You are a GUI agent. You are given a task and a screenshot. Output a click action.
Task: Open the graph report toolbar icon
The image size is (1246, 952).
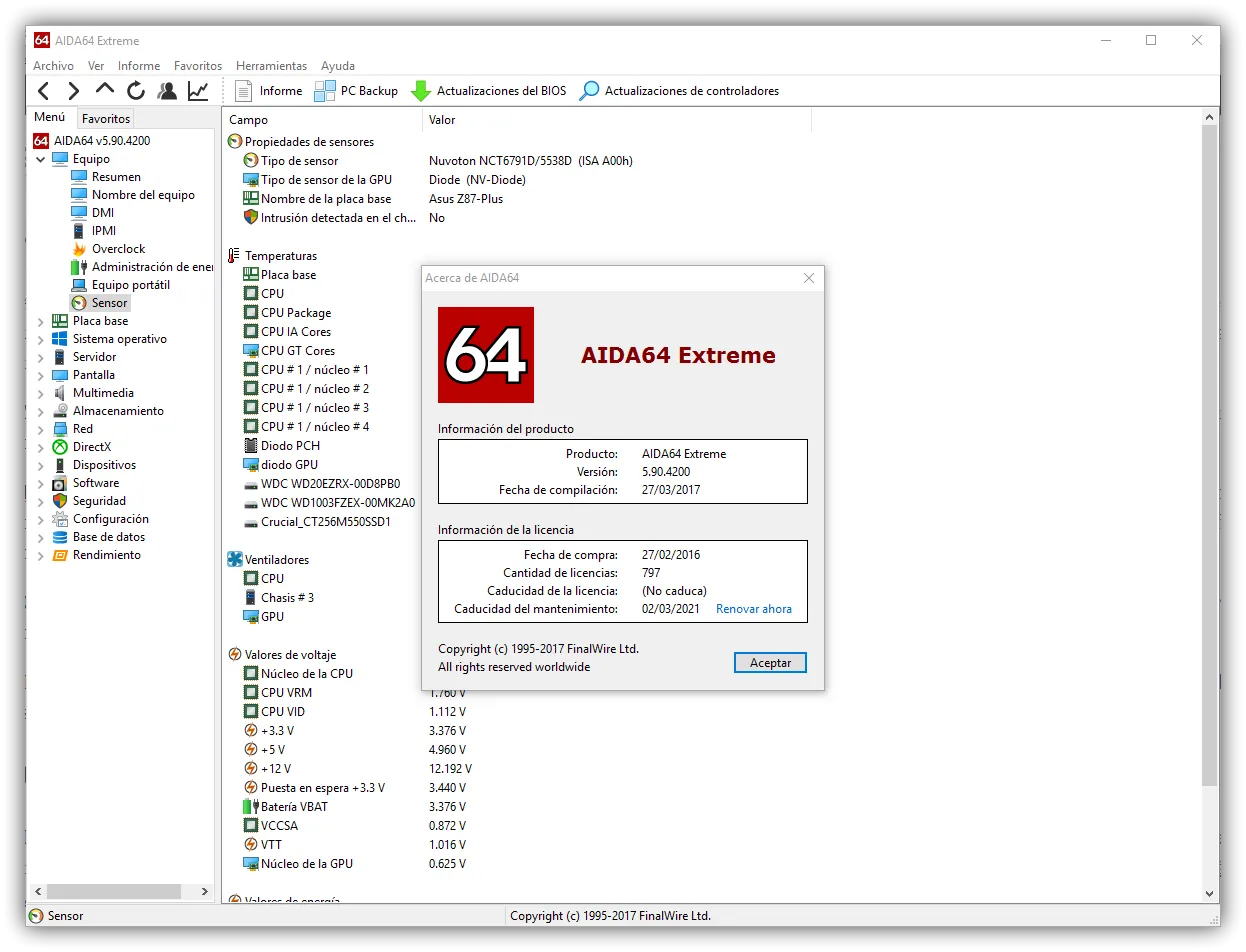(198, 91)
